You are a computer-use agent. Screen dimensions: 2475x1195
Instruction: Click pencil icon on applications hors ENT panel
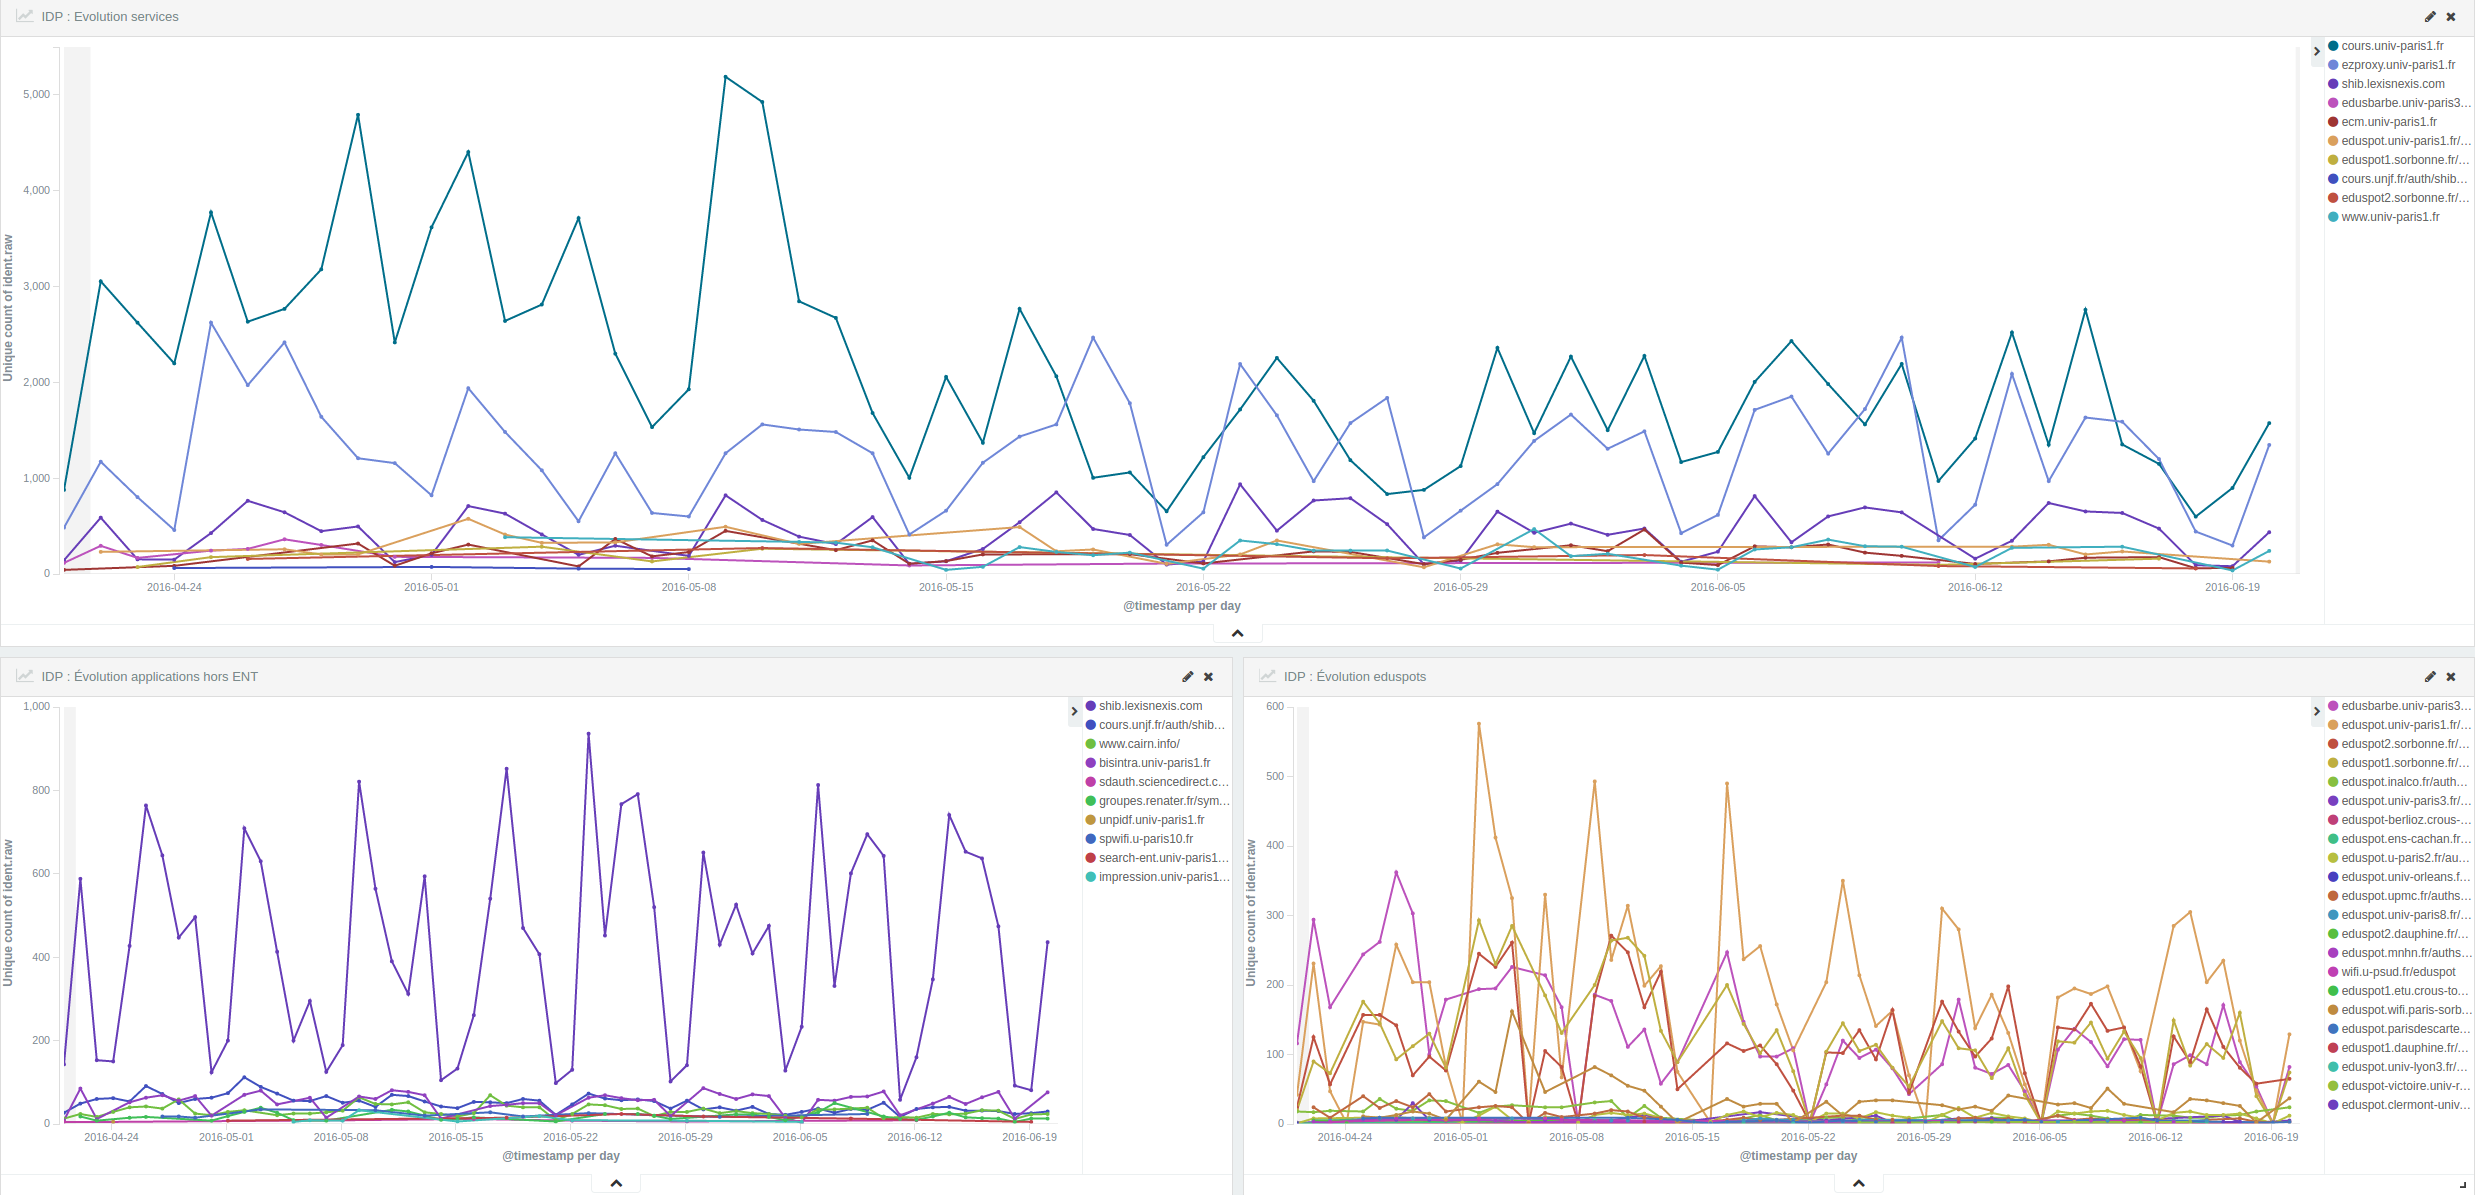click(1188, 677)
